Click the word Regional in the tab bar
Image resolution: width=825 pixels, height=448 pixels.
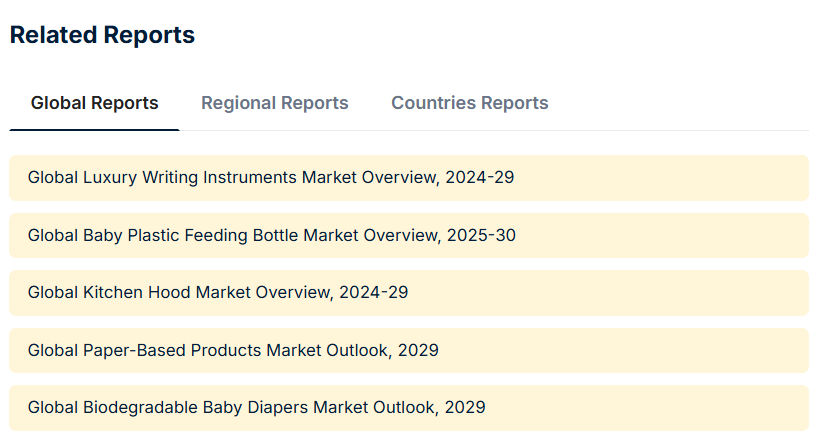[231, 103]
